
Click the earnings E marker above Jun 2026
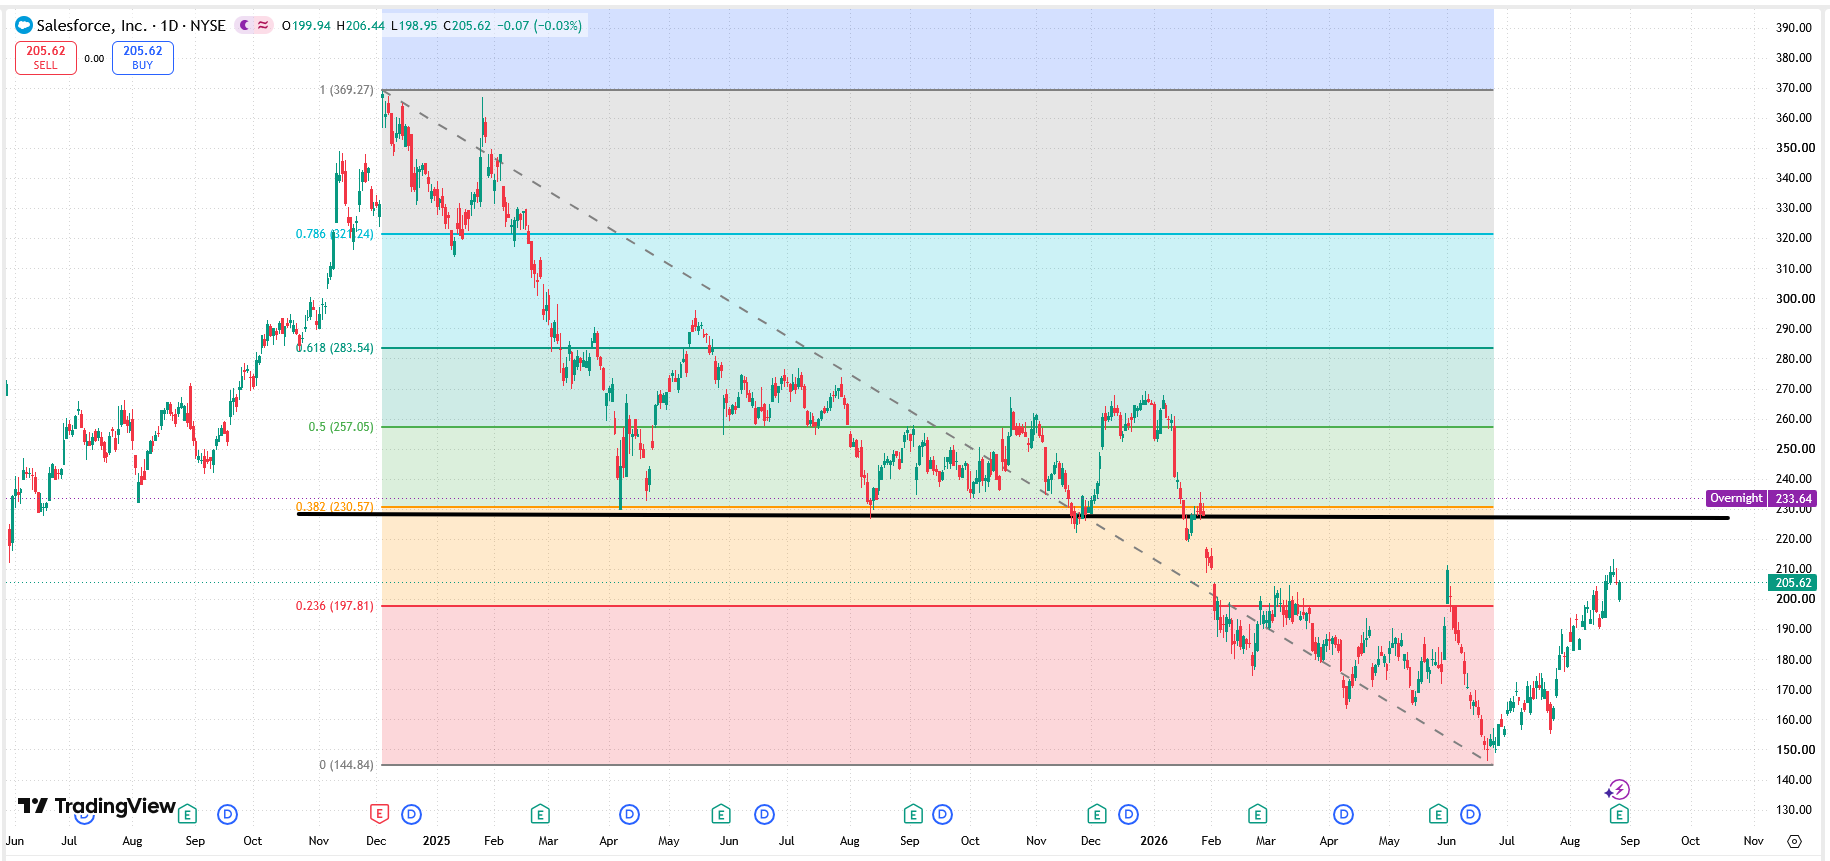pos(1438,814)
